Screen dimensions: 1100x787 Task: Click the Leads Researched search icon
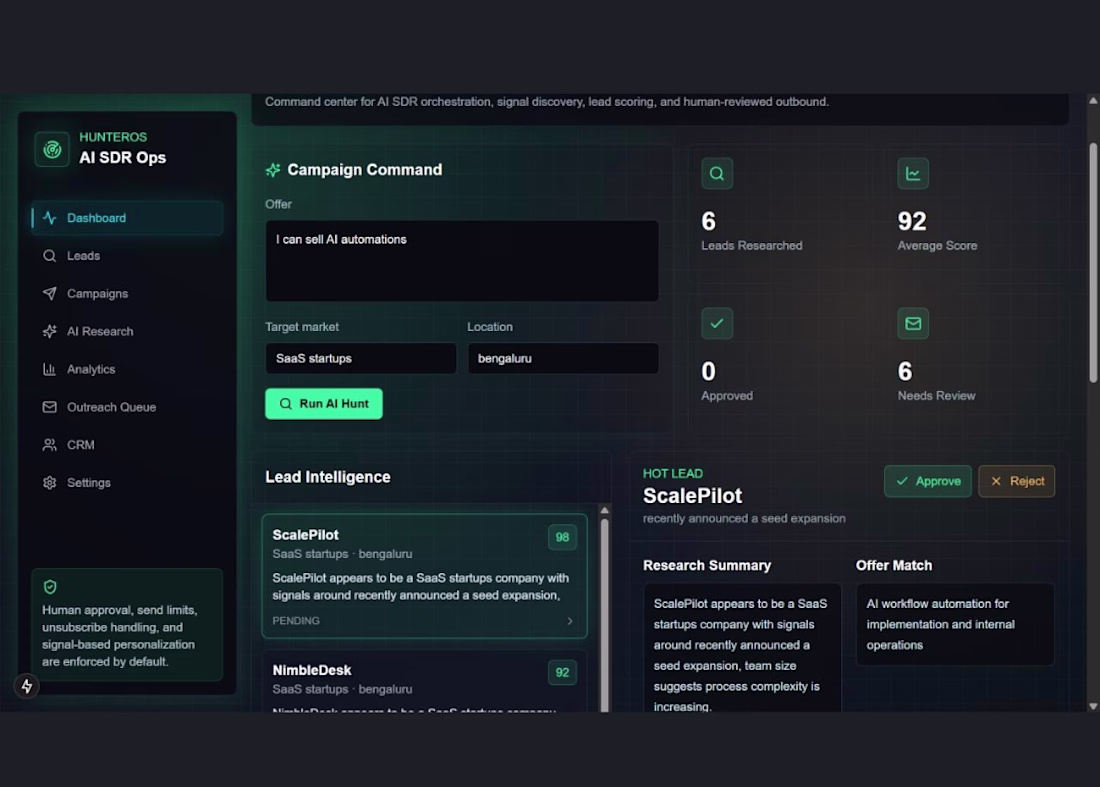[x=717, y=173]
